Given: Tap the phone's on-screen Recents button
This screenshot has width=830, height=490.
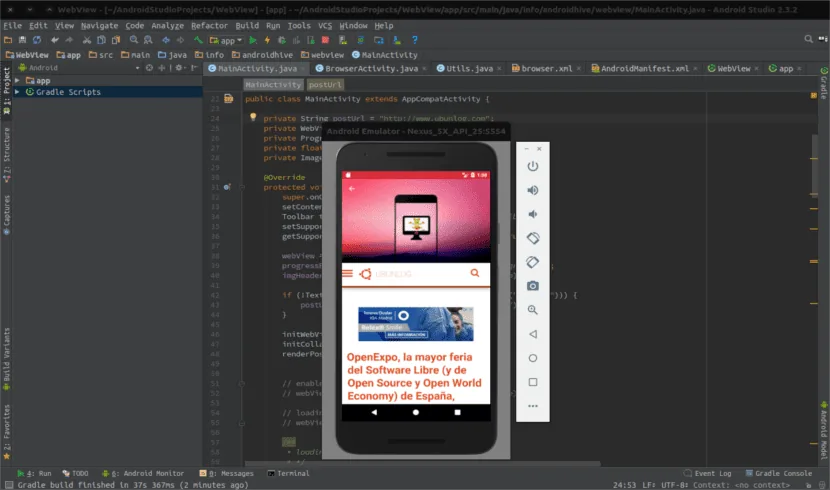Looking at the screenshot, I should coord(457,412).
